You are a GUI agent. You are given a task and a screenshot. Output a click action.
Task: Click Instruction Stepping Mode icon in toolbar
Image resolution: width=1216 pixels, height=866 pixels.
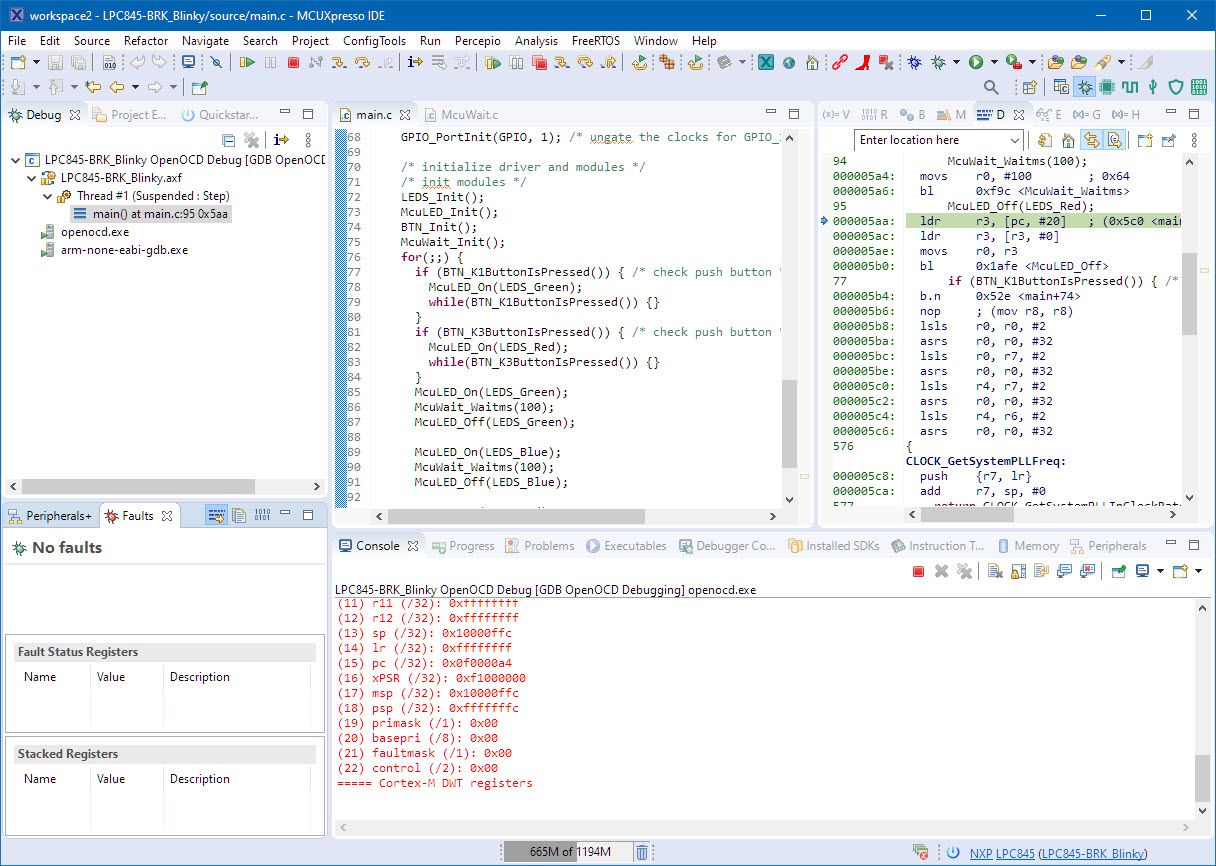(x=416, y=63)
